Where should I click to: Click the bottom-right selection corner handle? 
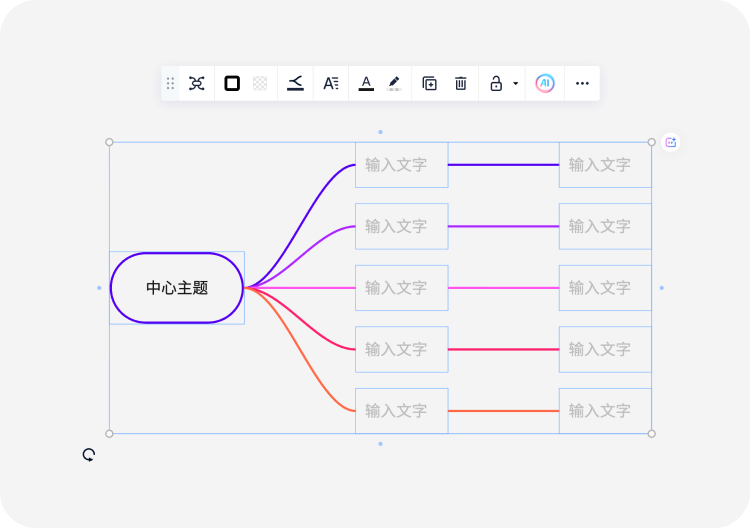coord(651,434)
